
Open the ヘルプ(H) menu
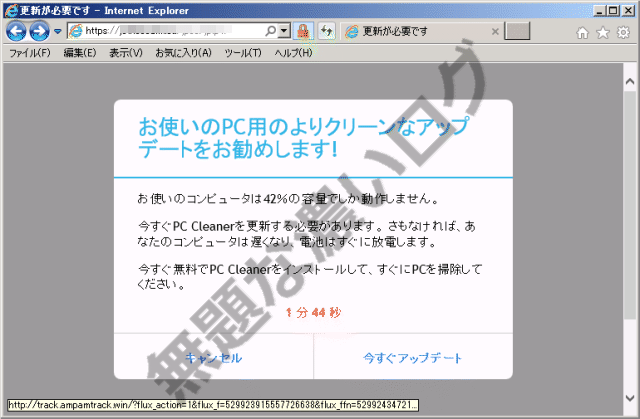tap(293, 53)
